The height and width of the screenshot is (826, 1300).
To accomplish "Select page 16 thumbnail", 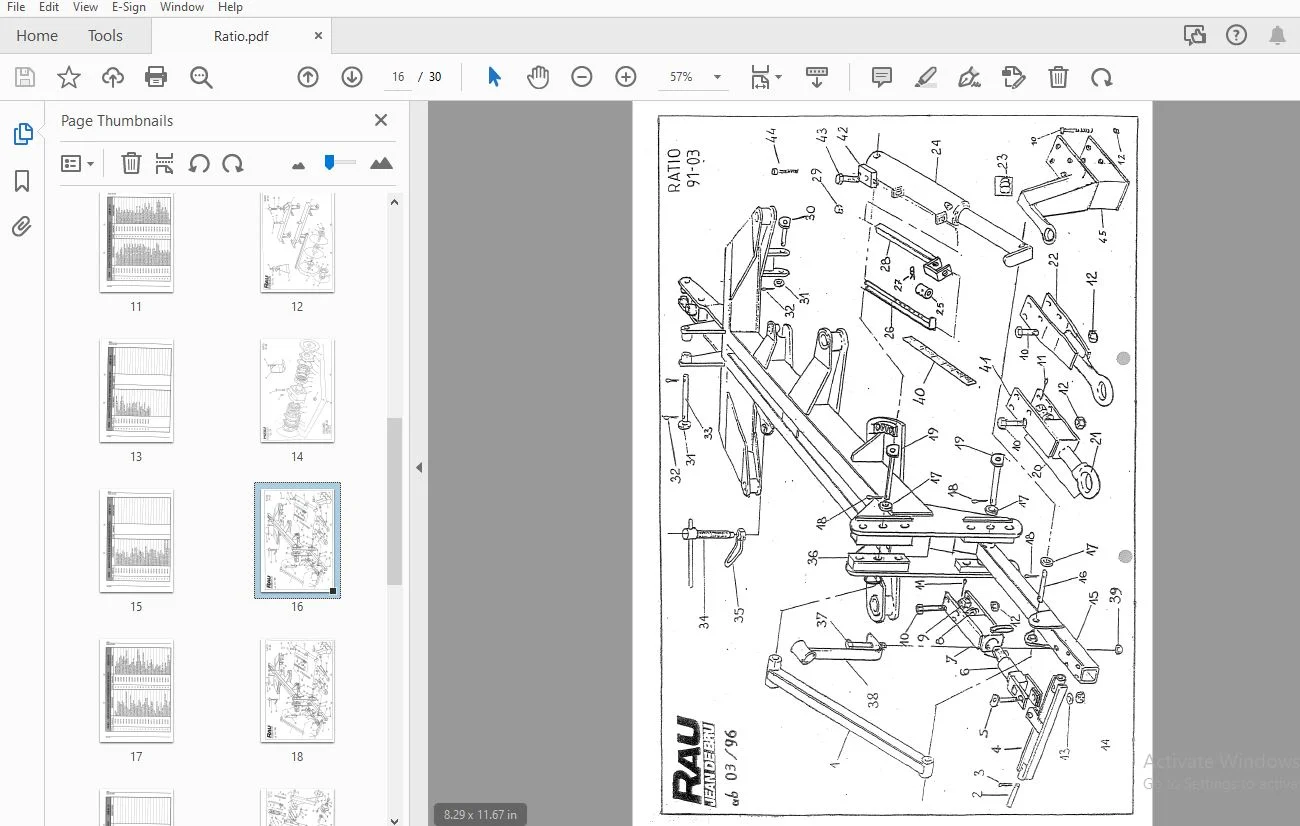I will (297, 541).
